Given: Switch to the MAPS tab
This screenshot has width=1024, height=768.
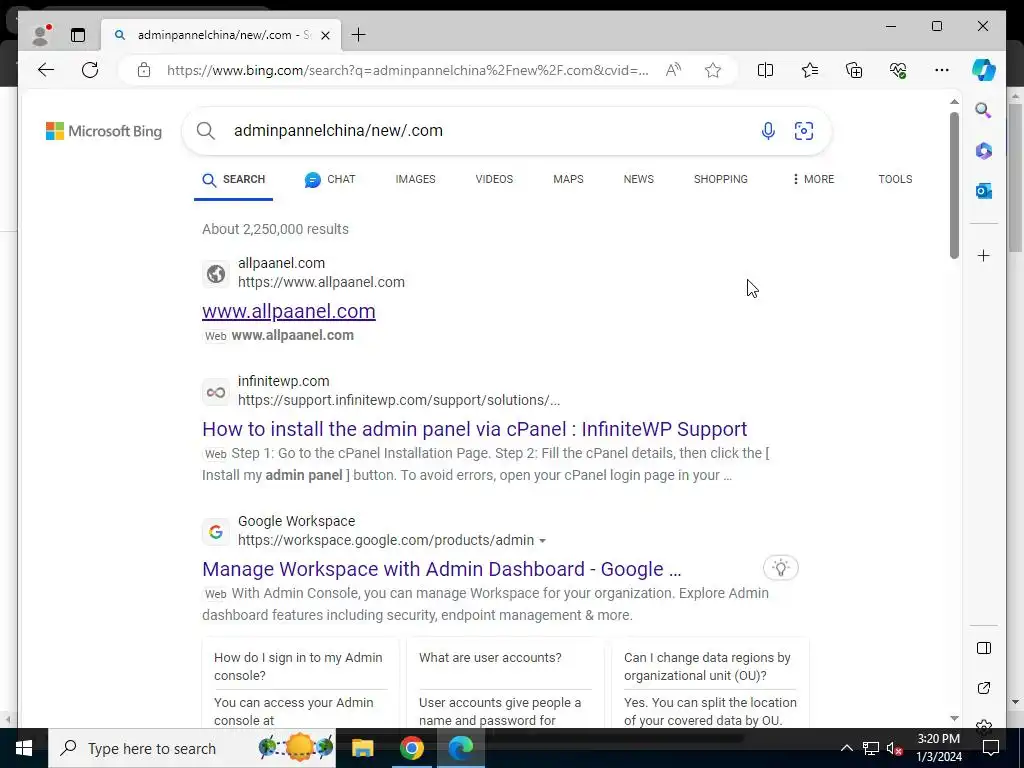Looking at the screenshot, I should click(568, 179).
